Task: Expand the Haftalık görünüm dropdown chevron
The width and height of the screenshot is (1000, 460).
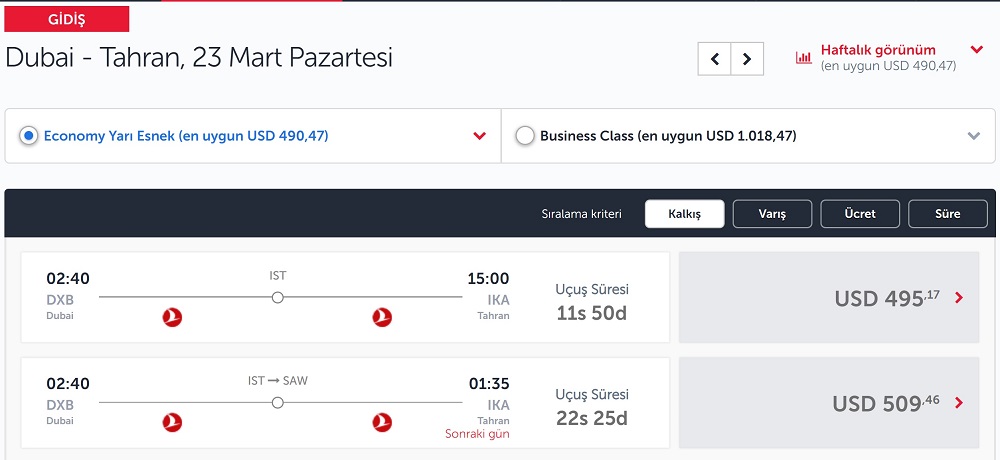Action: (976, 49)
